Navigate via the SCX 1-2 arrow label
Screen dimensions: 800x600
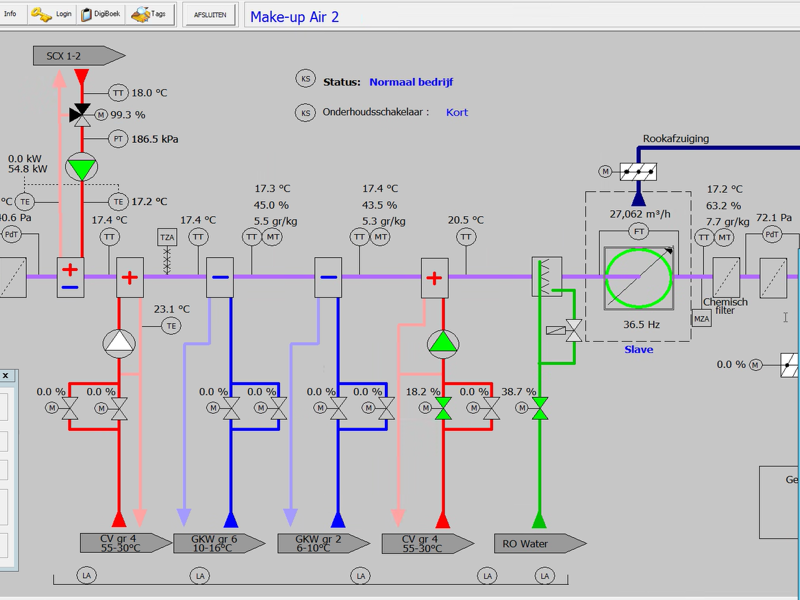coord(78,56)
